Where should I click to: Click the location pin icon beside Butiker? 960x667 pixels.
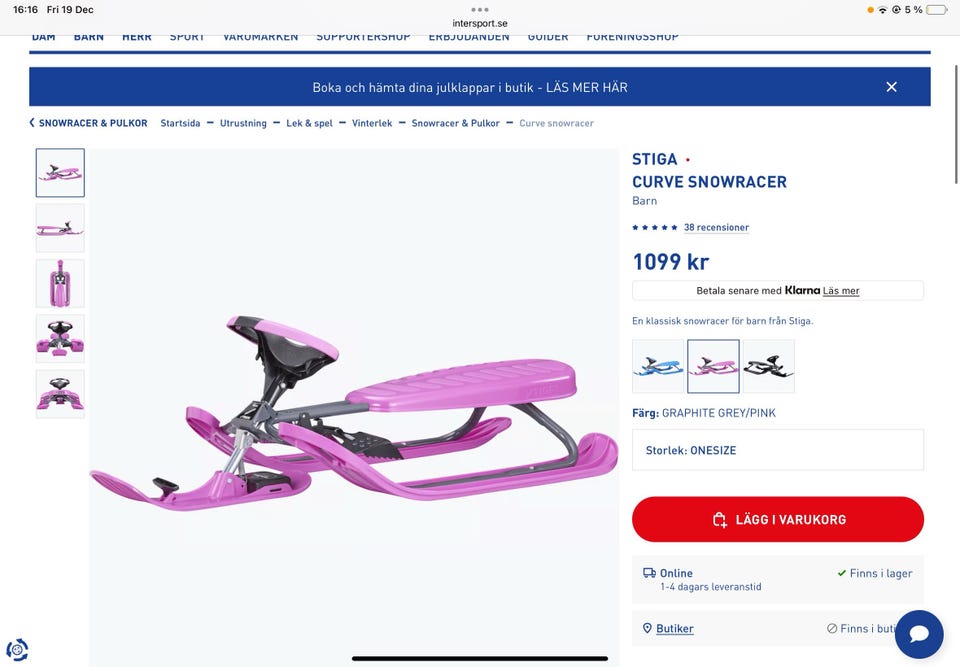(x=647, y=628)
